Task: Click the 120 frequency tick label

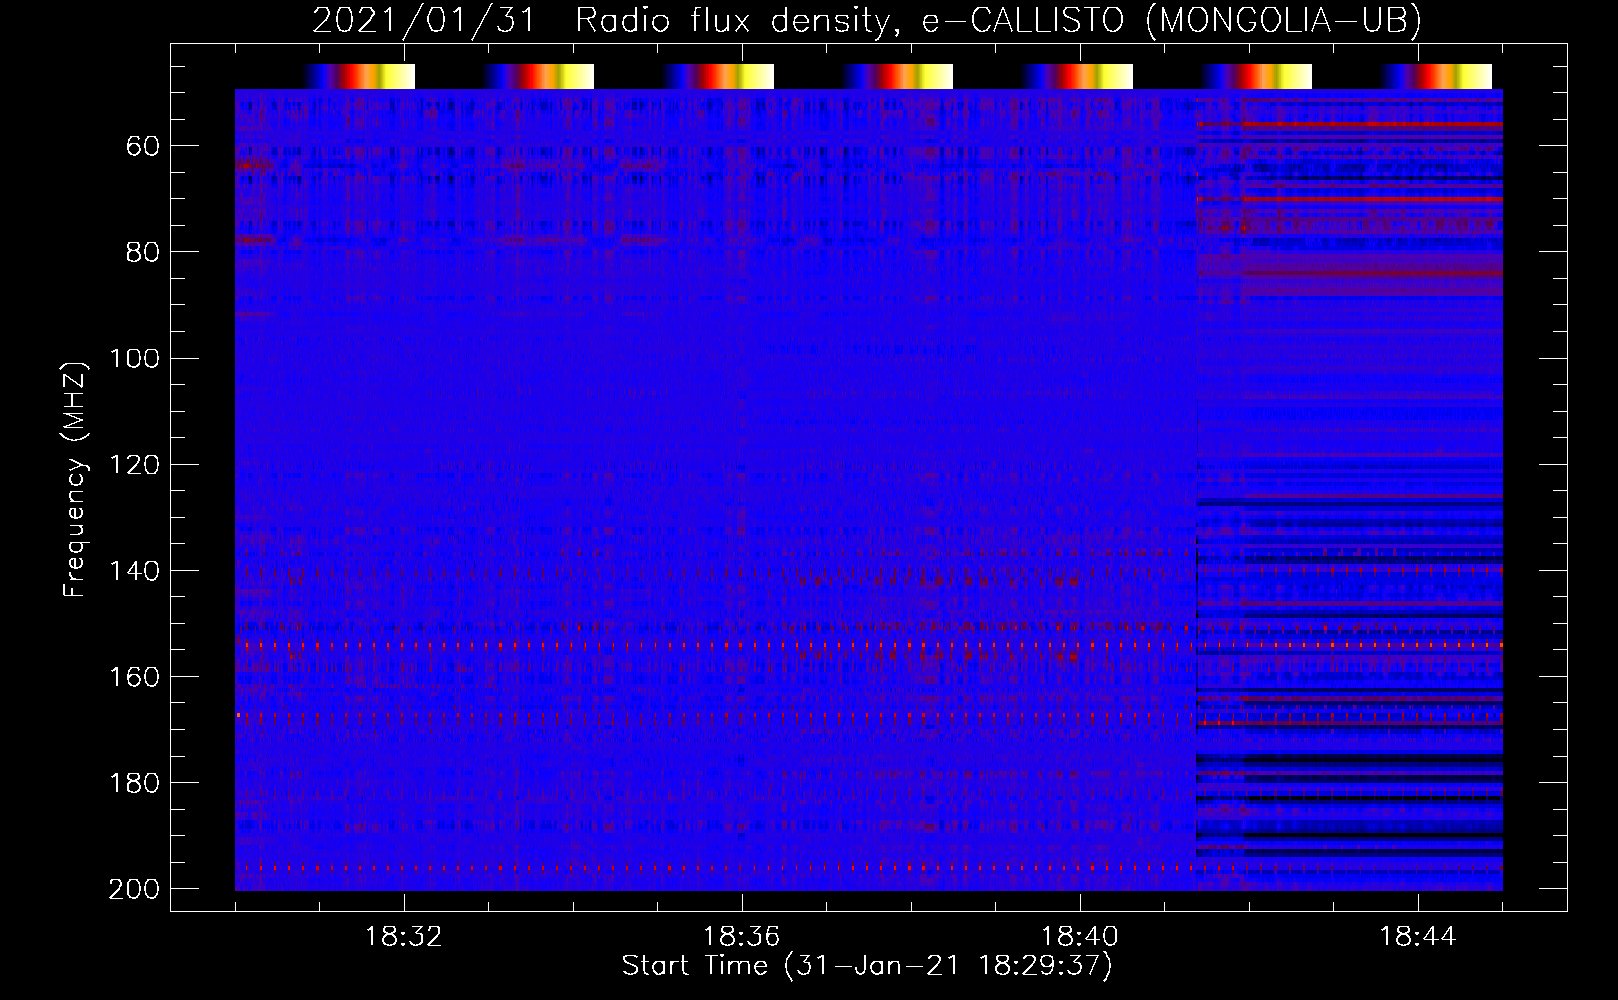Action: tap(134, 464)
